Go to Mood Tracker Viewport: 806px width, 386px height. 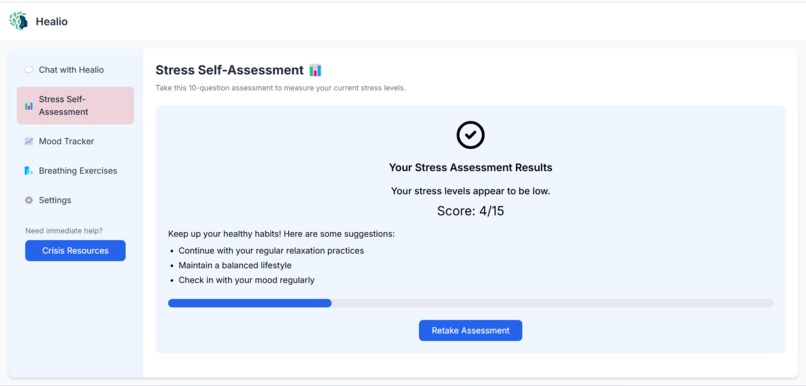pyautogui.click(x=76, y=141)
